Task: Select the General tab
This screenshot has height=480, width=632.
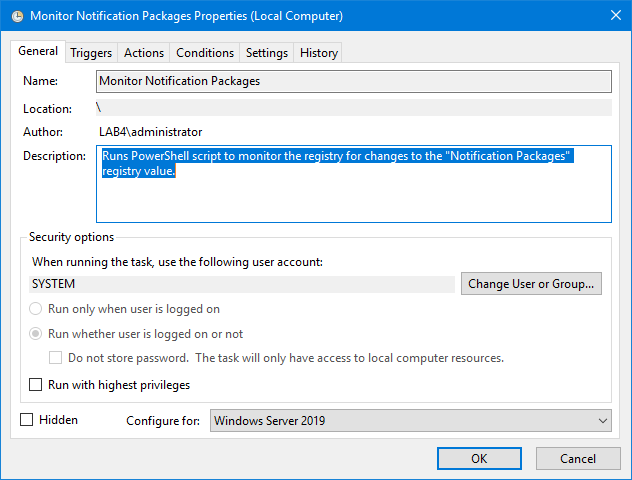Action: coord(38,52)
